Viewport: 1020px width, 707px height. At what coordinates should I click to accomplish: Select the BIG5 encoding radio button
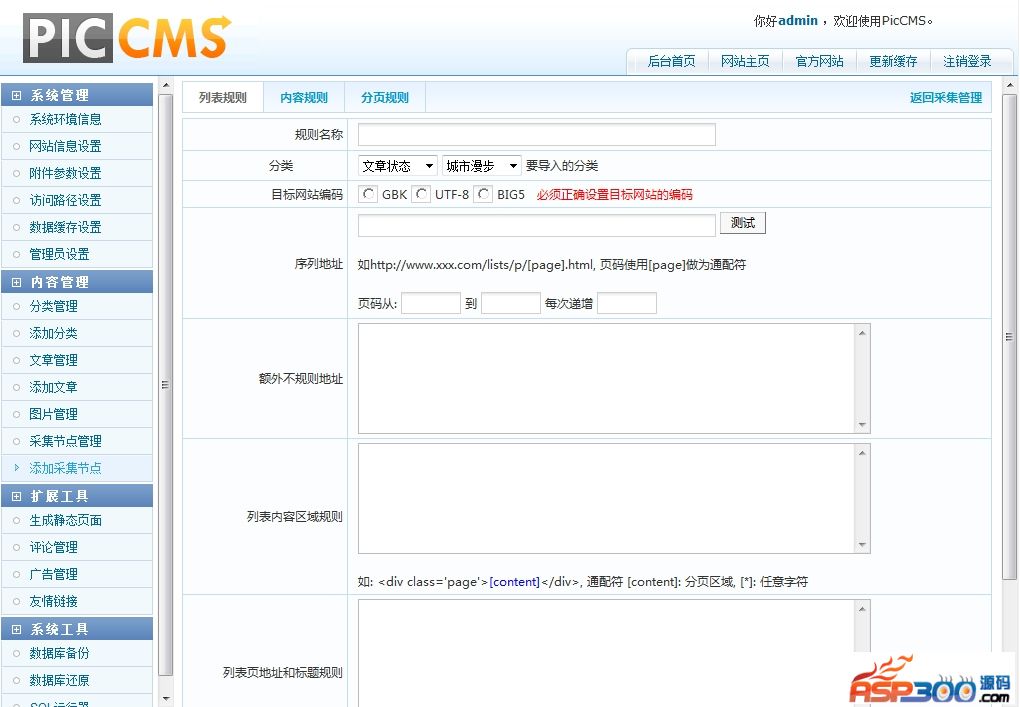483,194
